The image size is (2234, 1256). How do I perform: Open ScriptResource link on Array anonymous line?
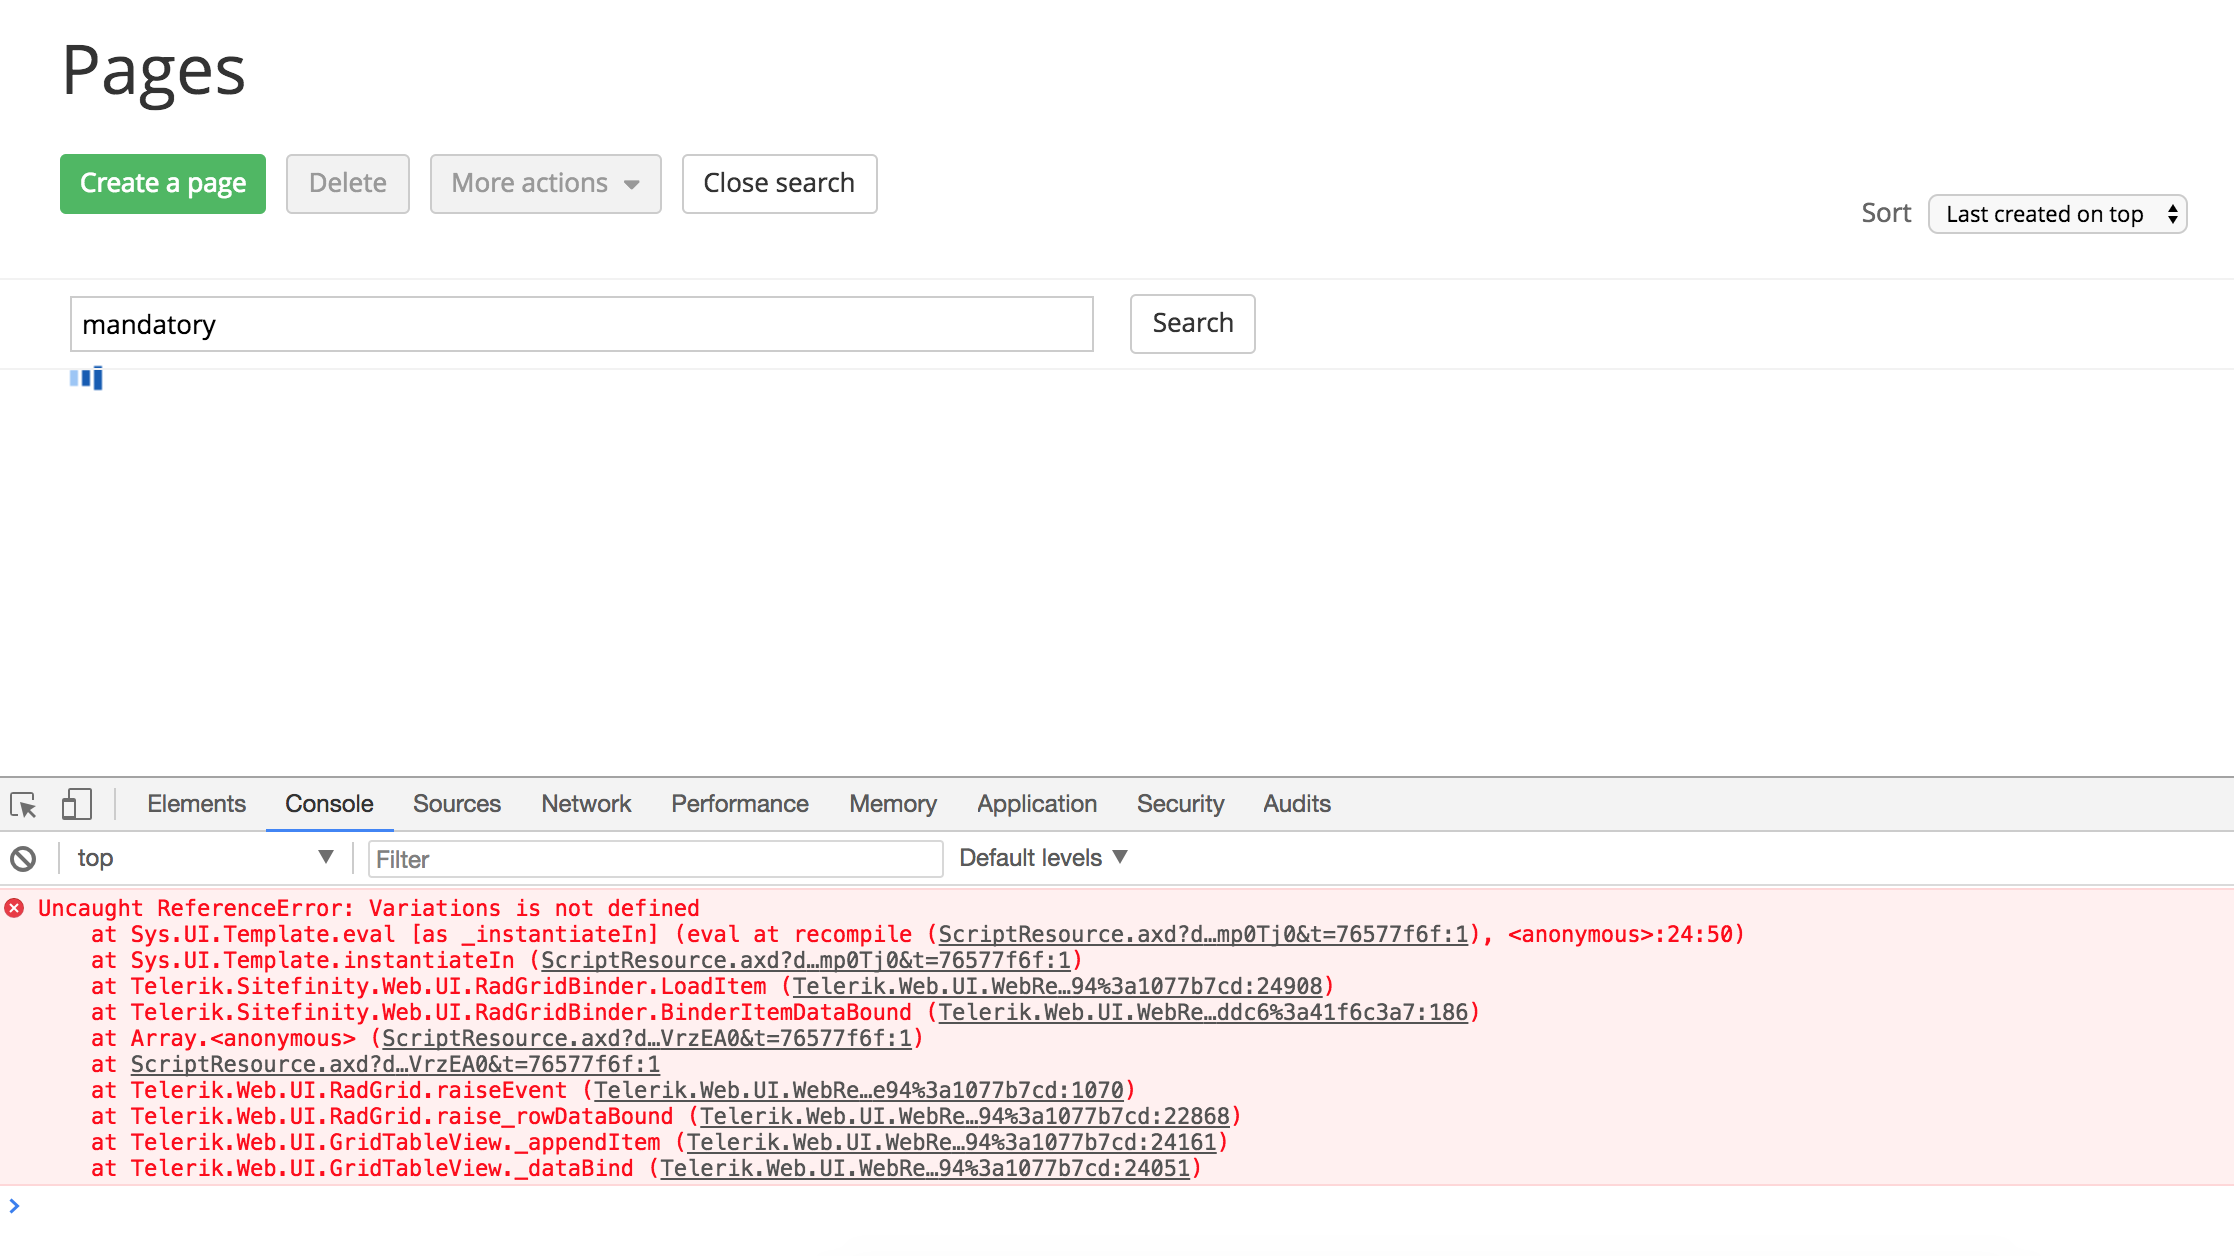(647, 1038)
